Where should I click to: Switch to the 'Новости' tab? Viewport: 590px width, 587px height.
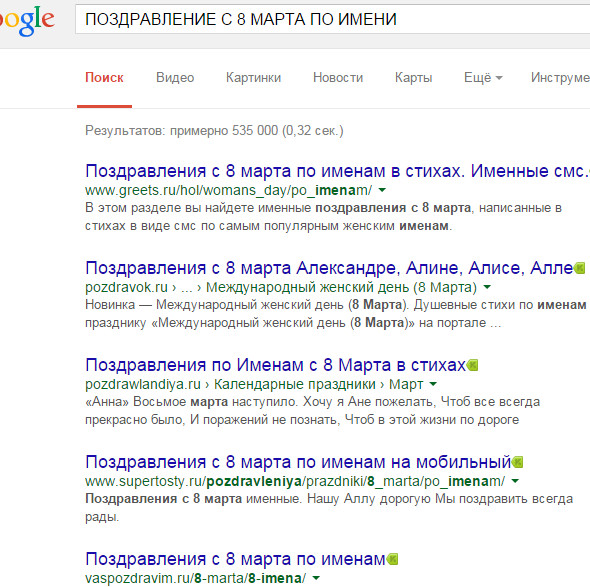point(338,78)
